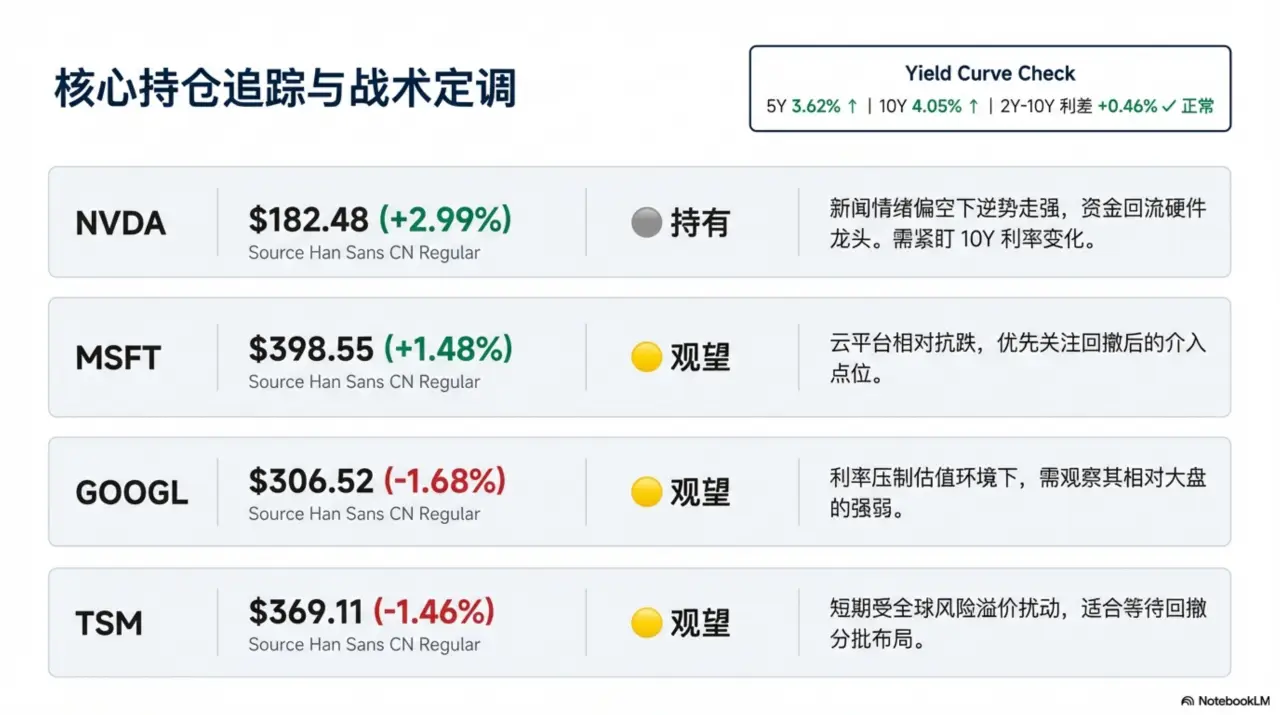The image size is (1280, 715).
Task: Click the gray status dot beside 持有
Action: click(x=647, y=222)
